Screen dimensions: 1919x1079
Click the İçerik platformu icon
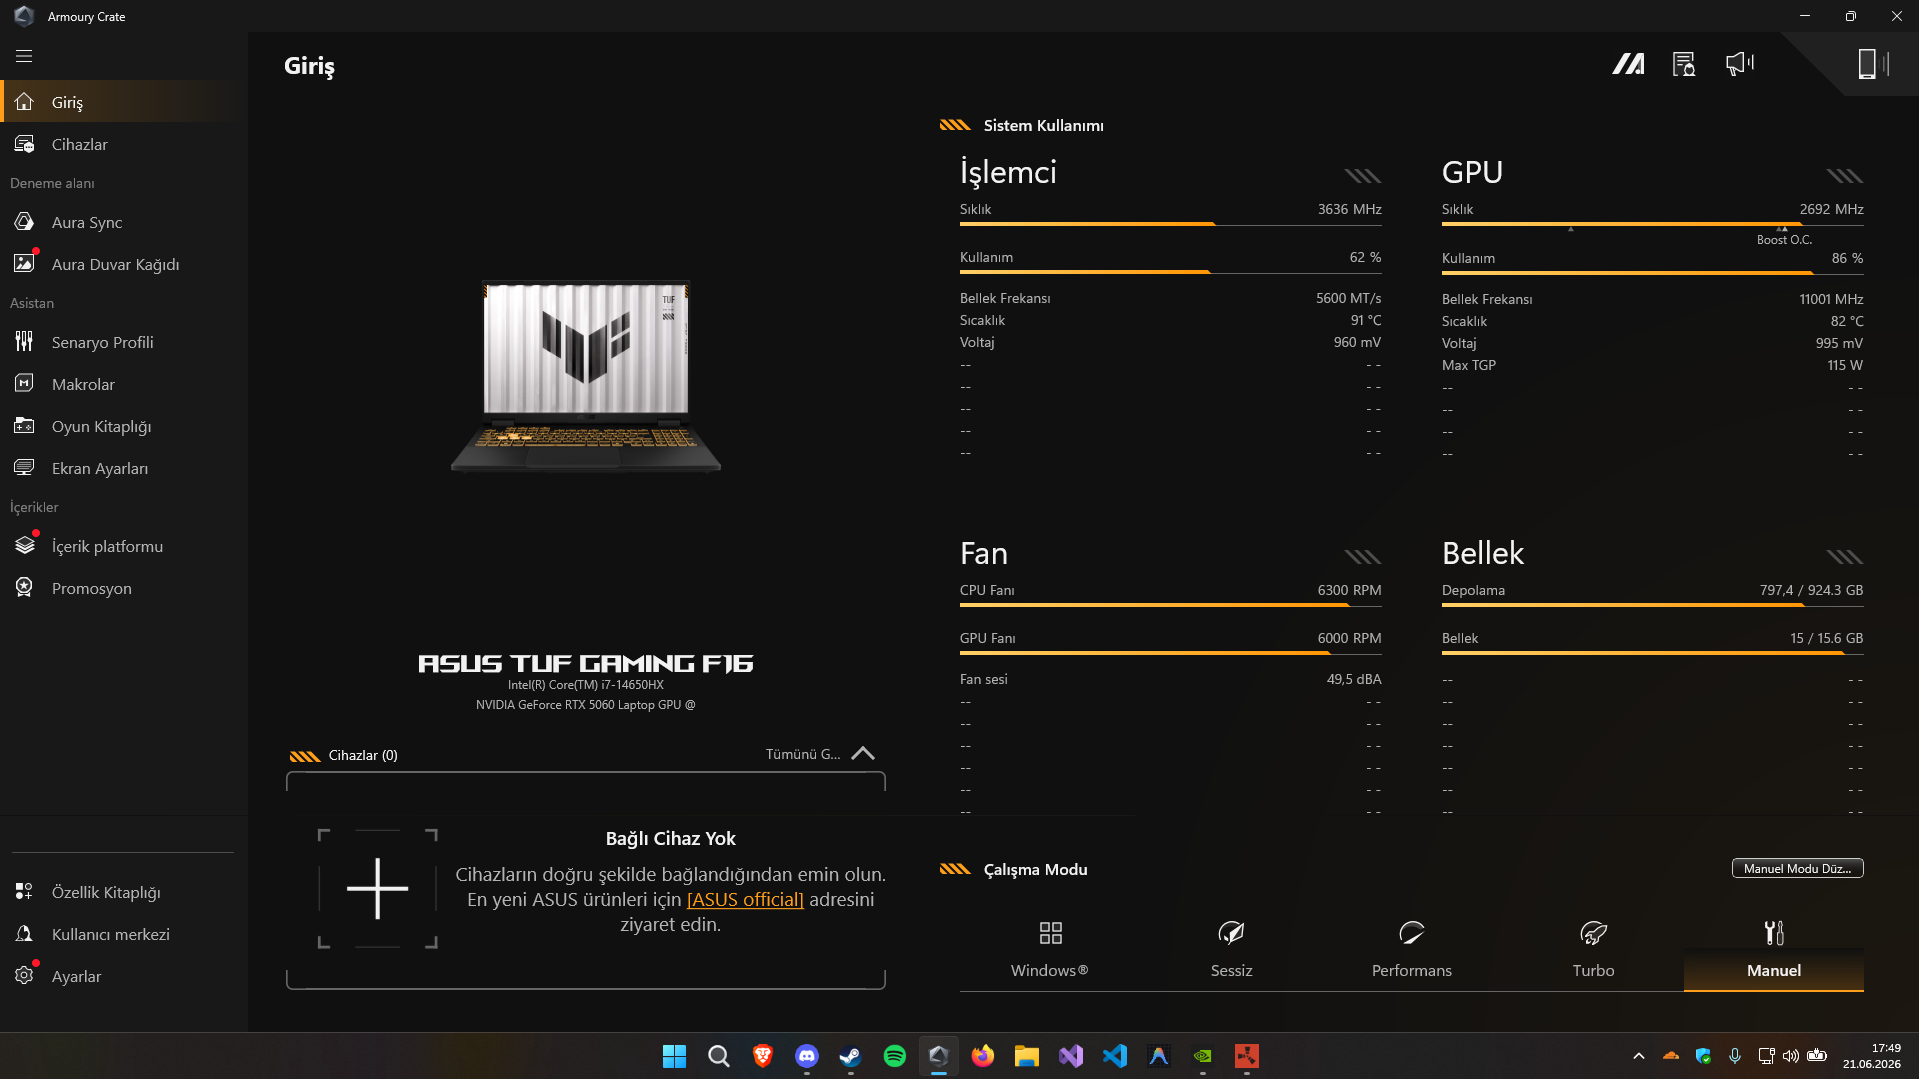click(x=24, y=546)
